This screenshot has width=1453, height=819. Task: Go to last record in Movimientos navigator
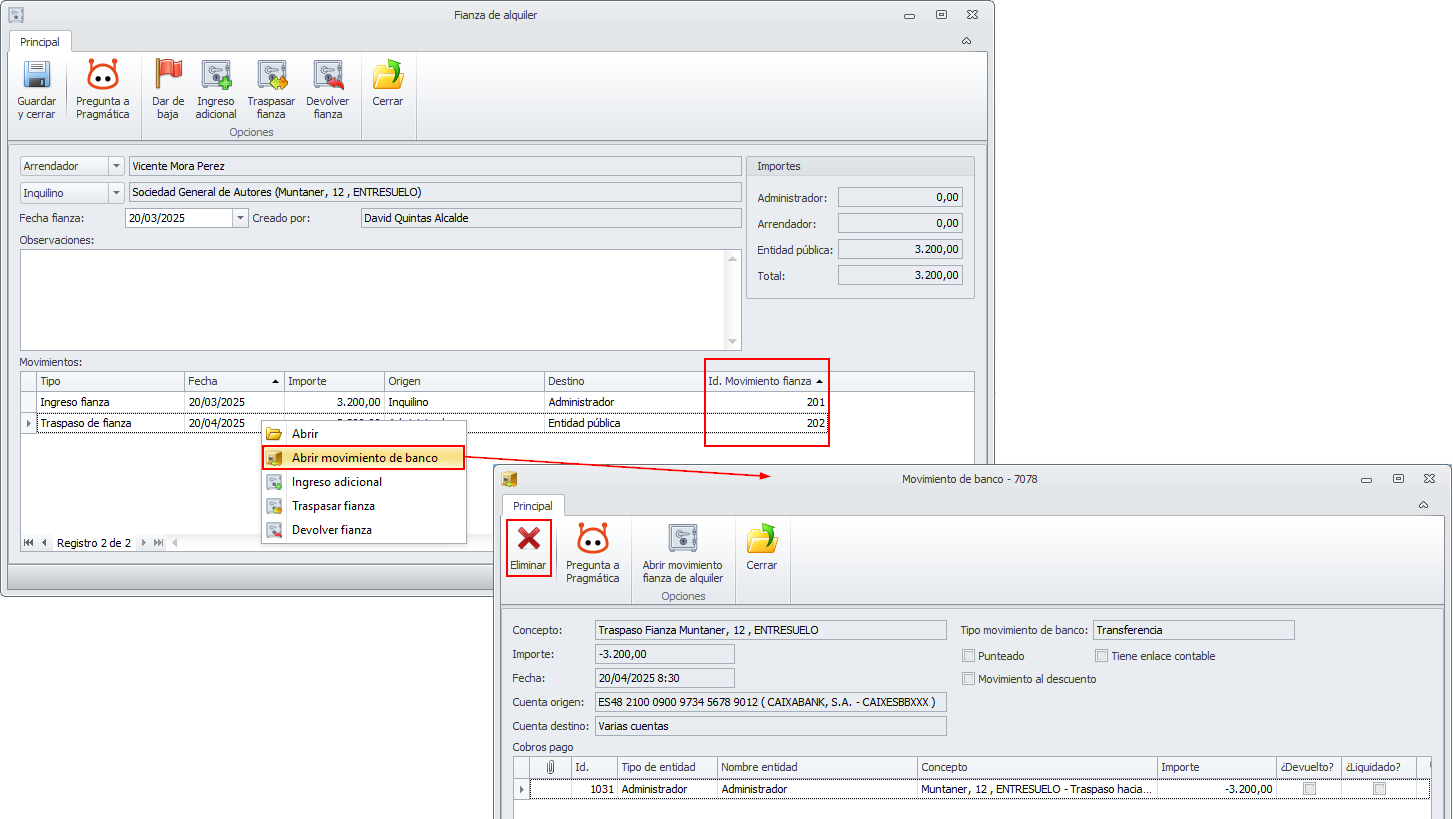tap(158, 543)
